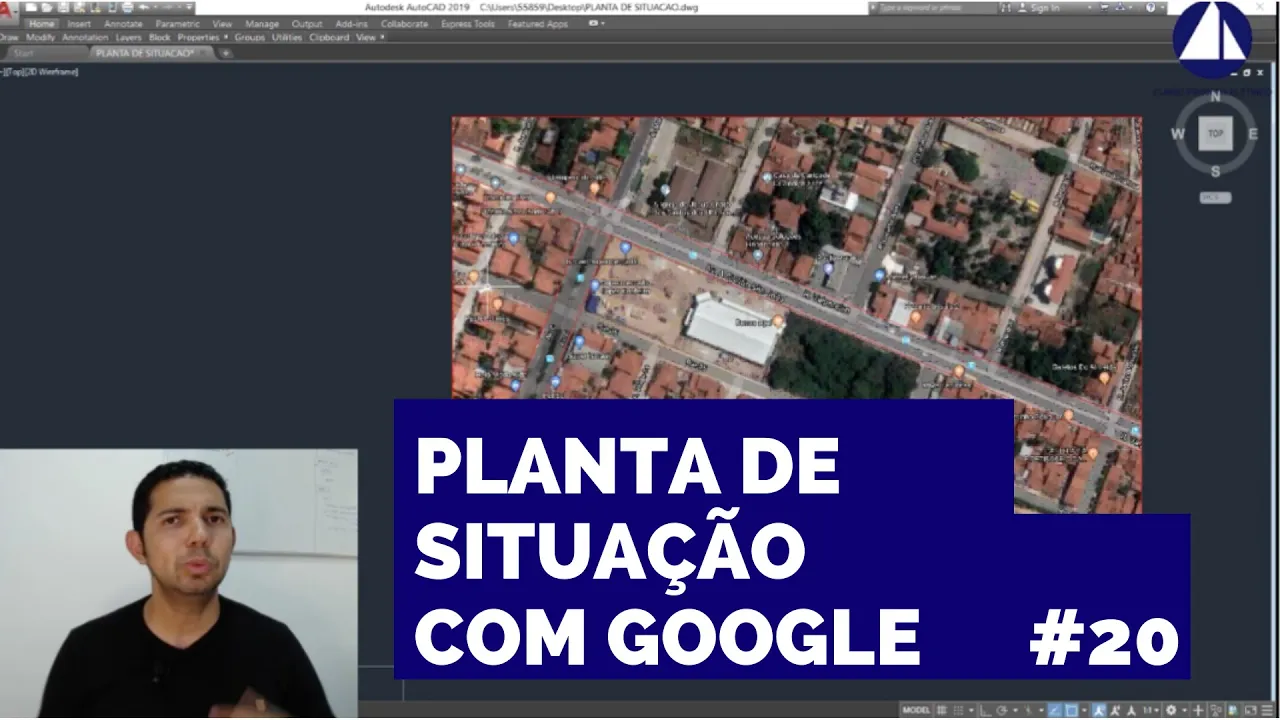This screenshot has width=1280, height=720.
Task: Open the Object Snap settings dropdown arrow
Action: click(1085, 710)
